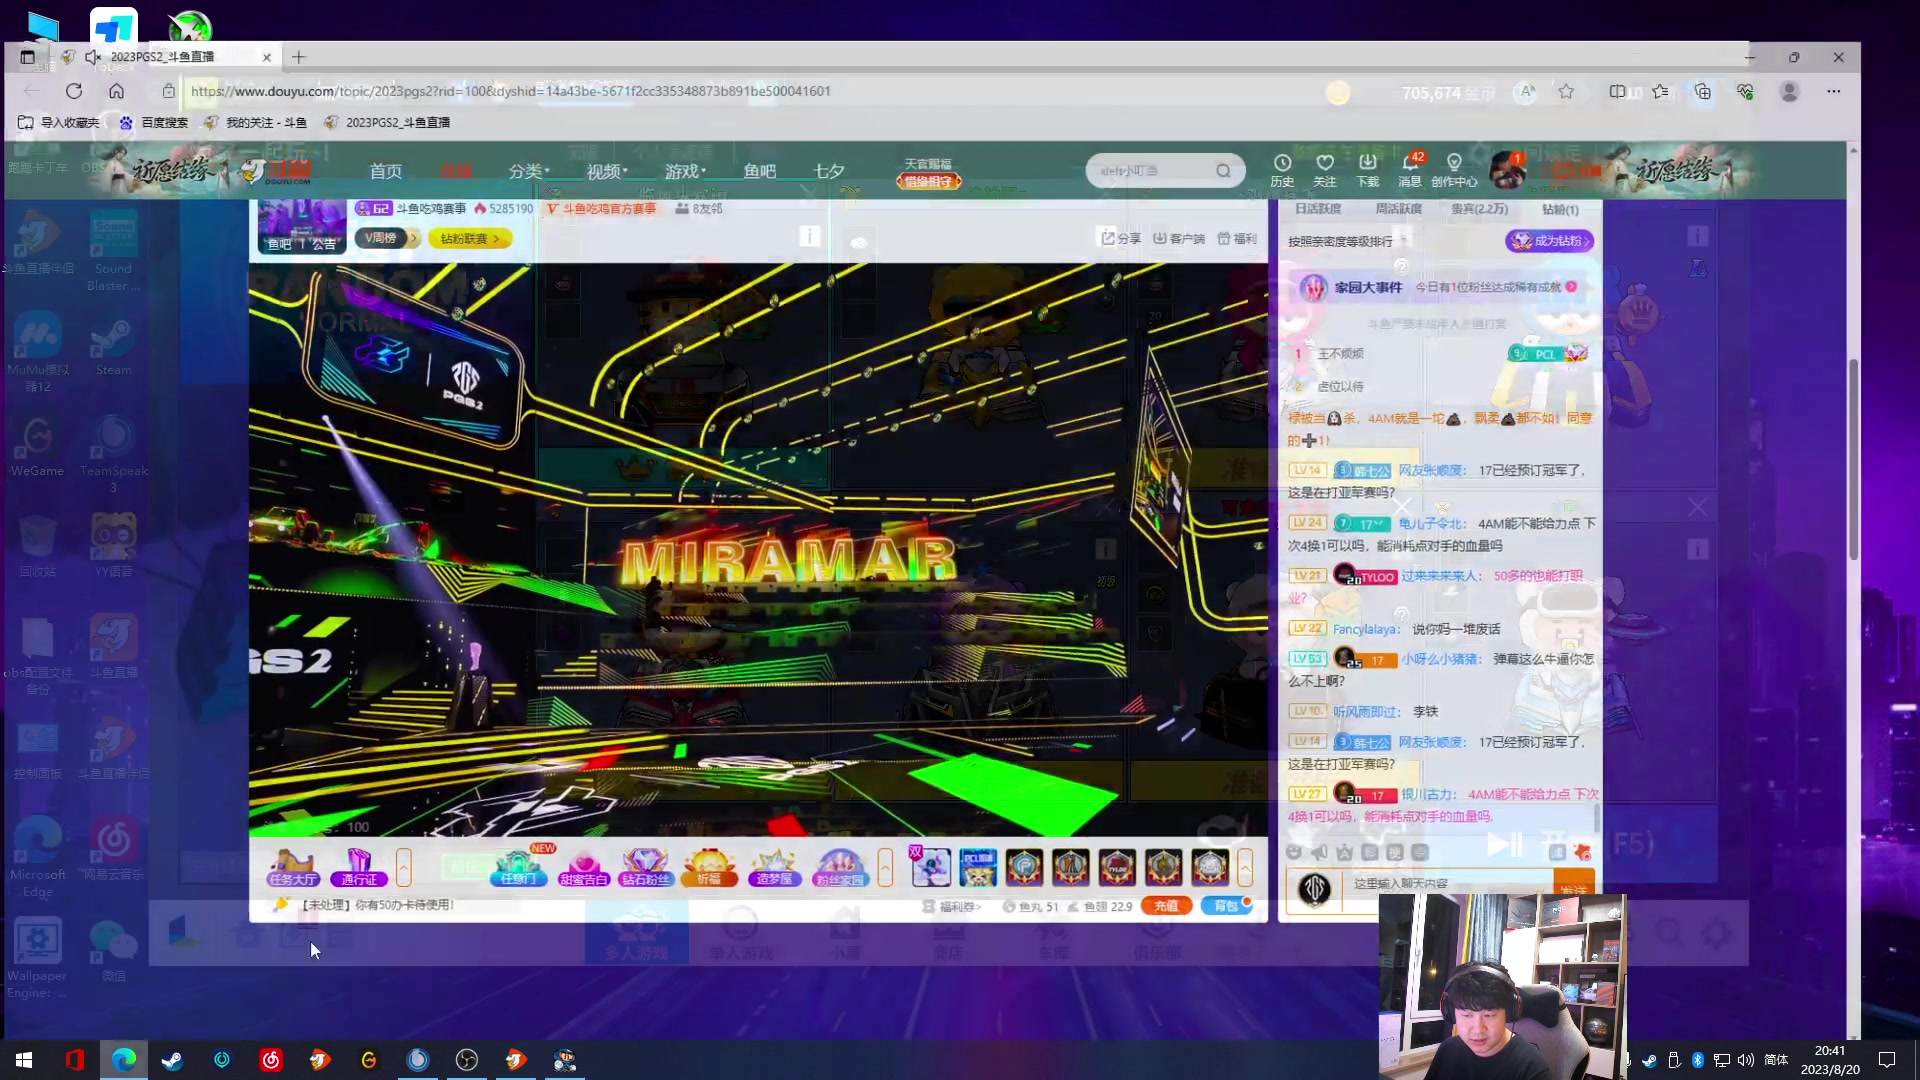Screen dimensions: 1920x1080
Task: Switch to the 周活跃度 tab
Action: [x=1398, y=209]
